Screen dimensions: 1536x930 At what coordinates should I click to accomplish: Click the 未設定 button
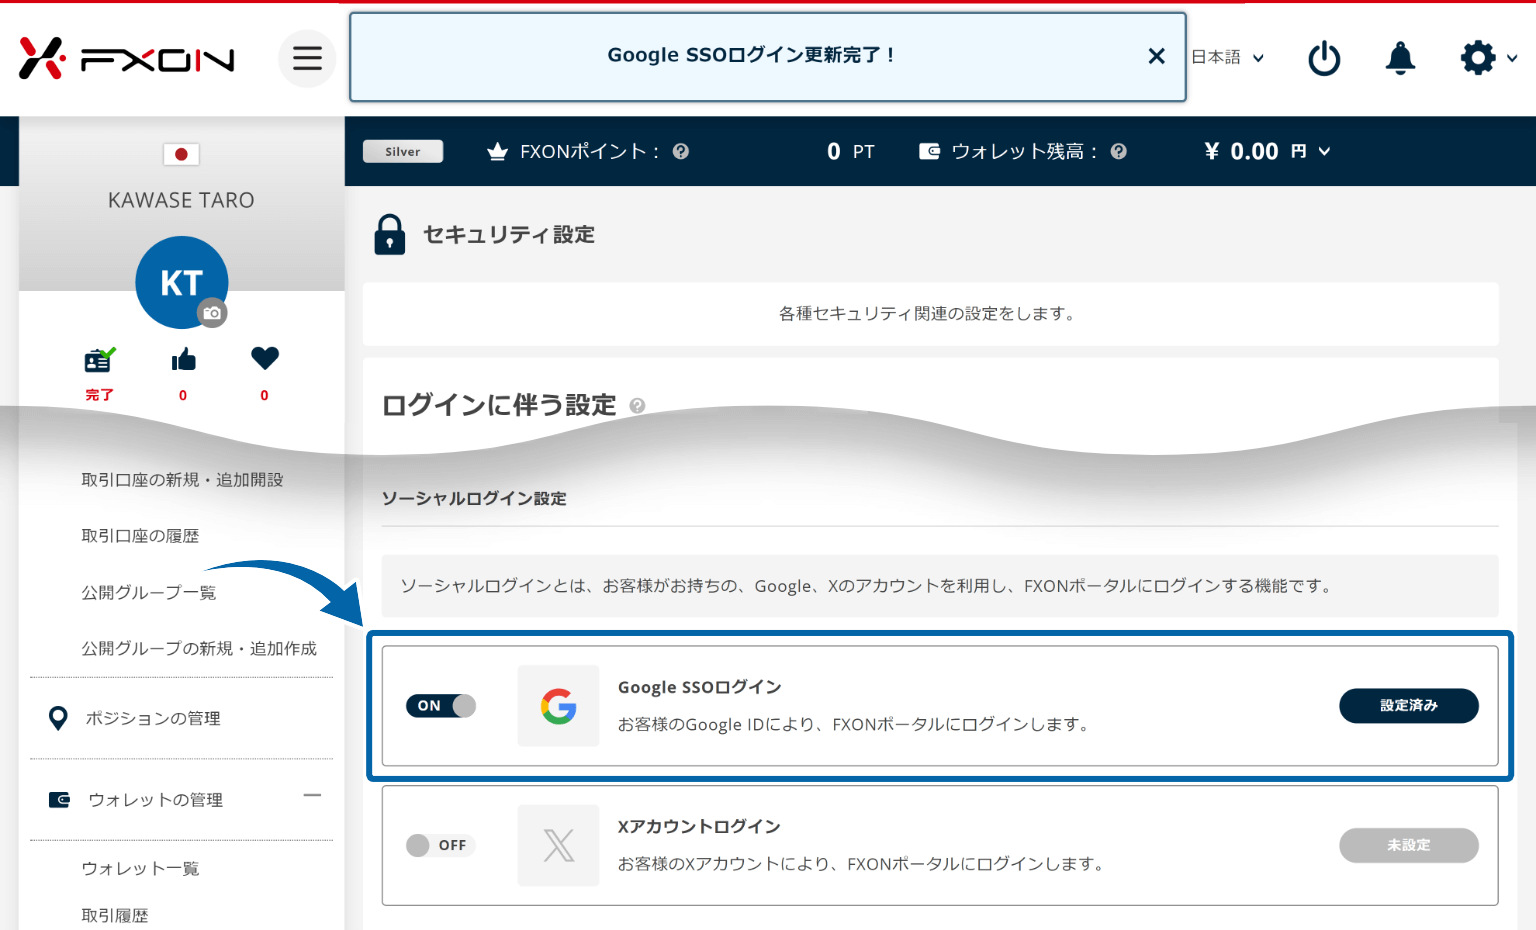(1409, 845)
